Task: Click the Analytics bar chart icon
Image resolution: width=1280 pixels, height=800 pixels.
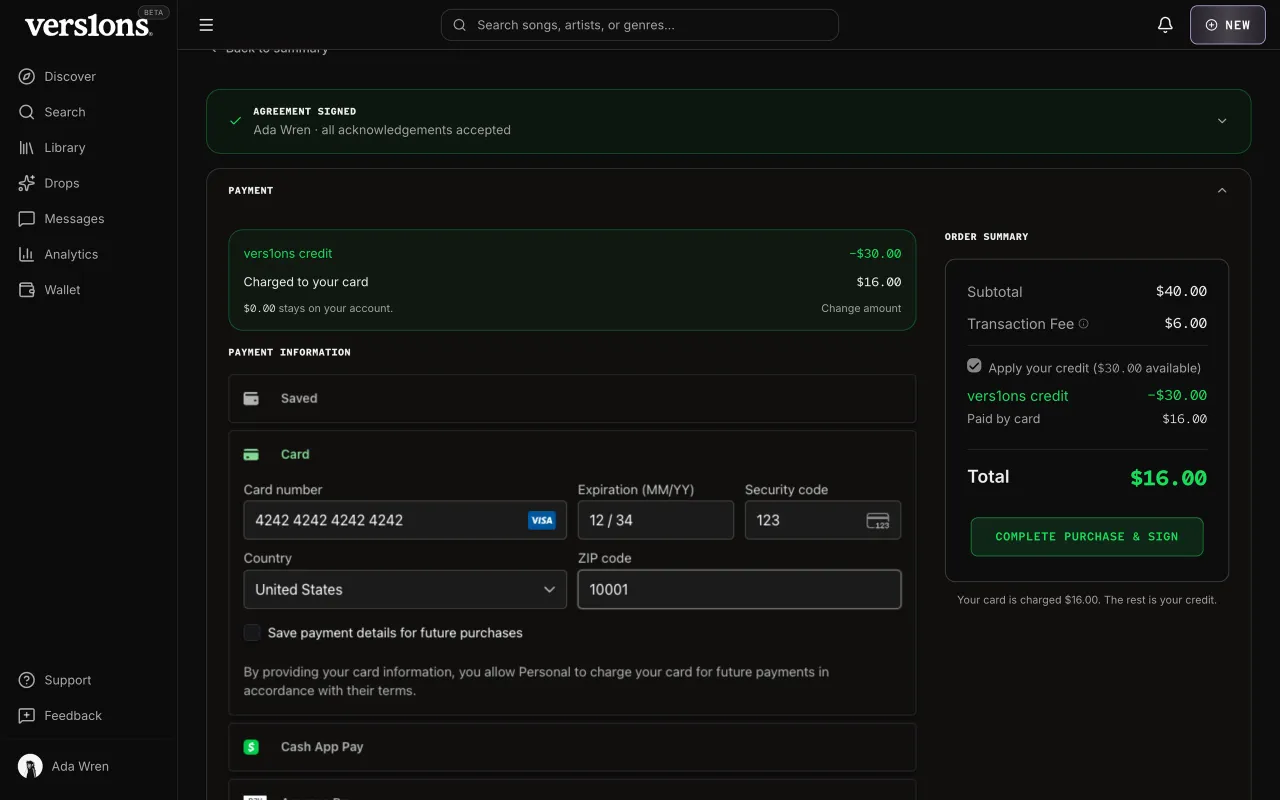Action: (27, 254)
